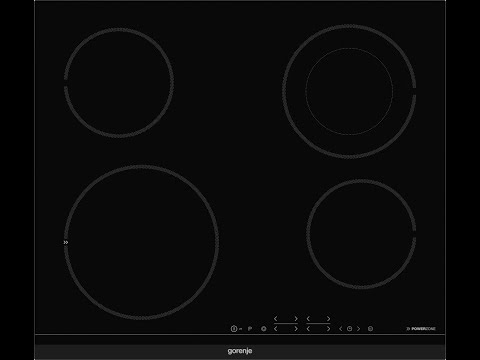This screenshot has height=360, width=480.
Task: Select the inner ring of the dual zone
Action: pos(349,91)
